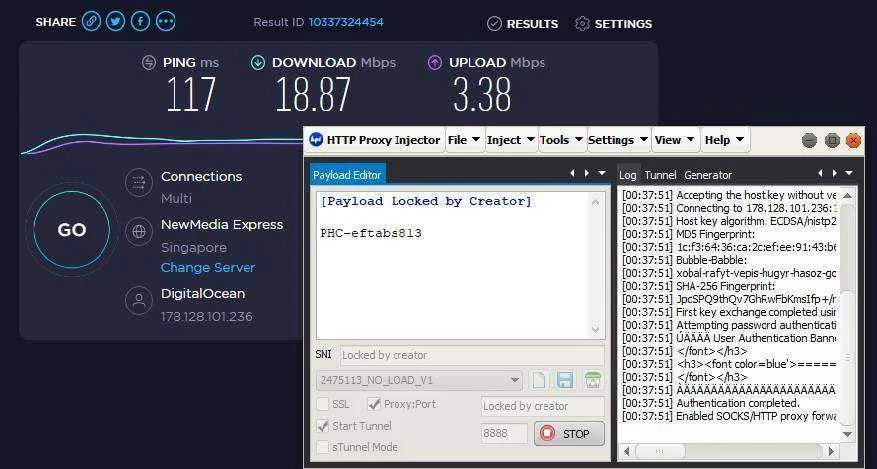Click 'Authentication completed.' log line
877x469 pixels.
tap(738, 403)
